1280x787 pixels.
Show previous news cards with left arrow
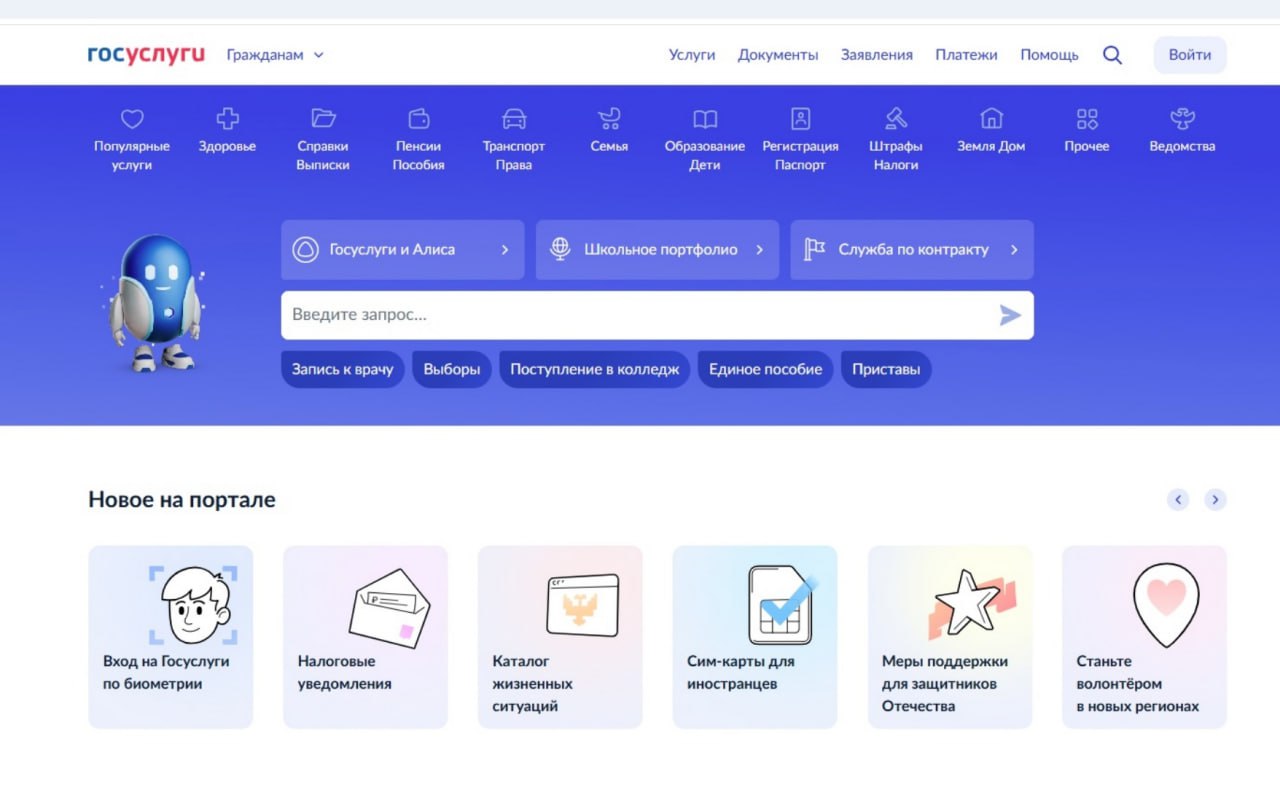tap(1178, 499)
